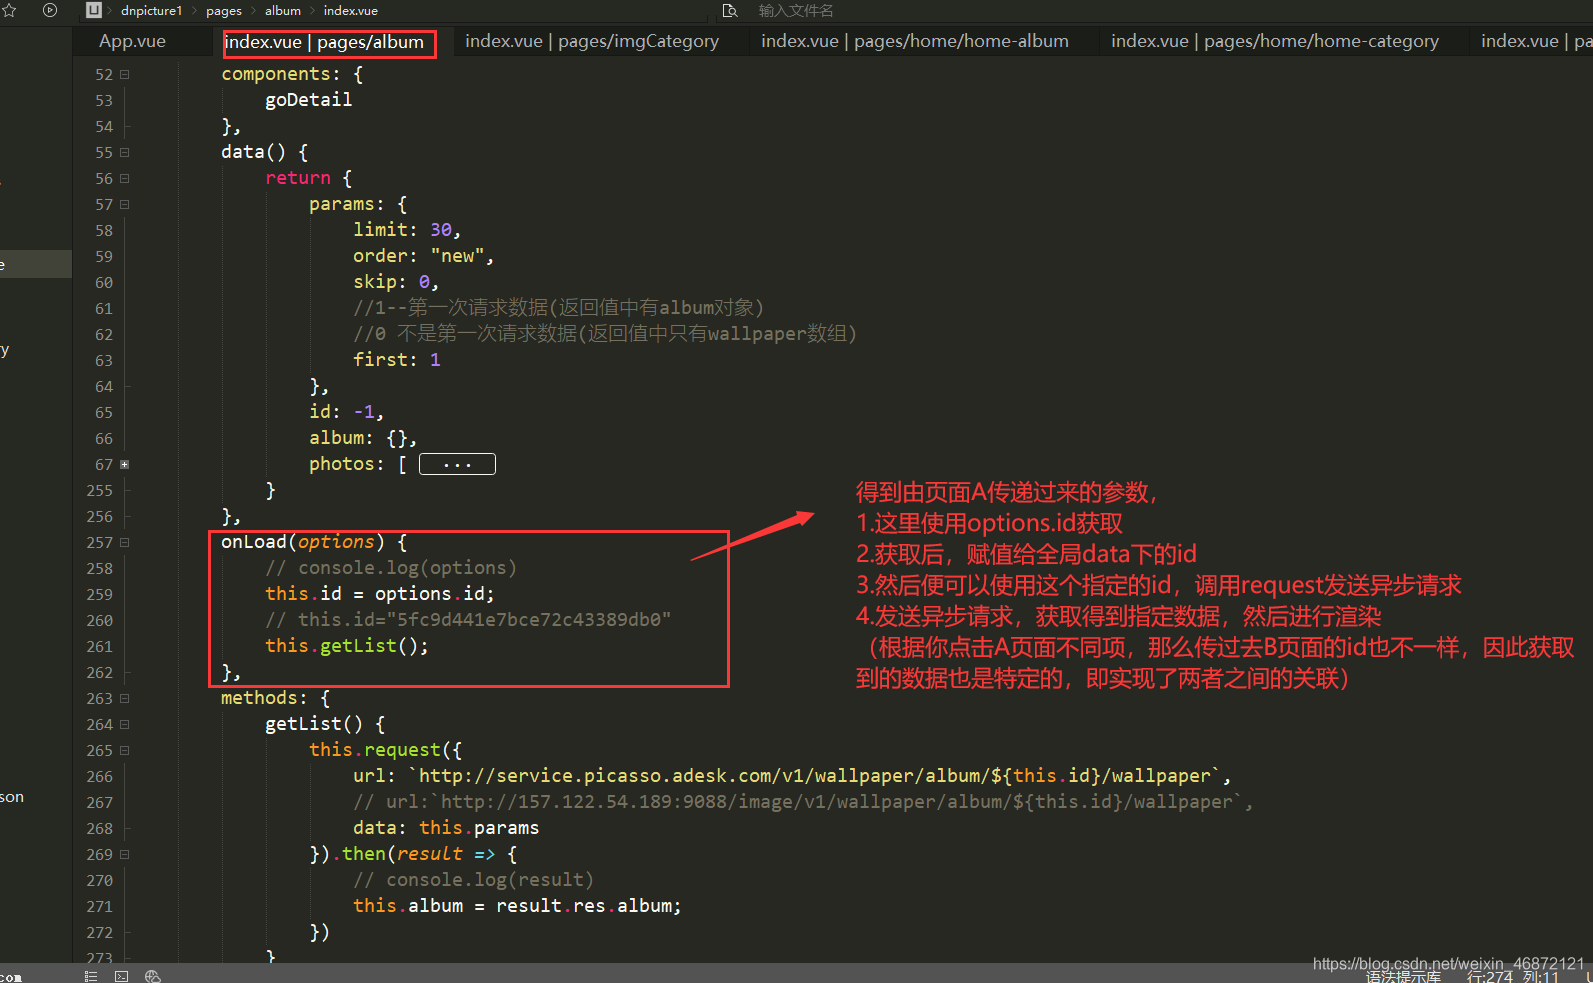Collapse the this.request block at line 265
Screen dimensions: 1593x983
pyautogui.click(x=125, y=750)
